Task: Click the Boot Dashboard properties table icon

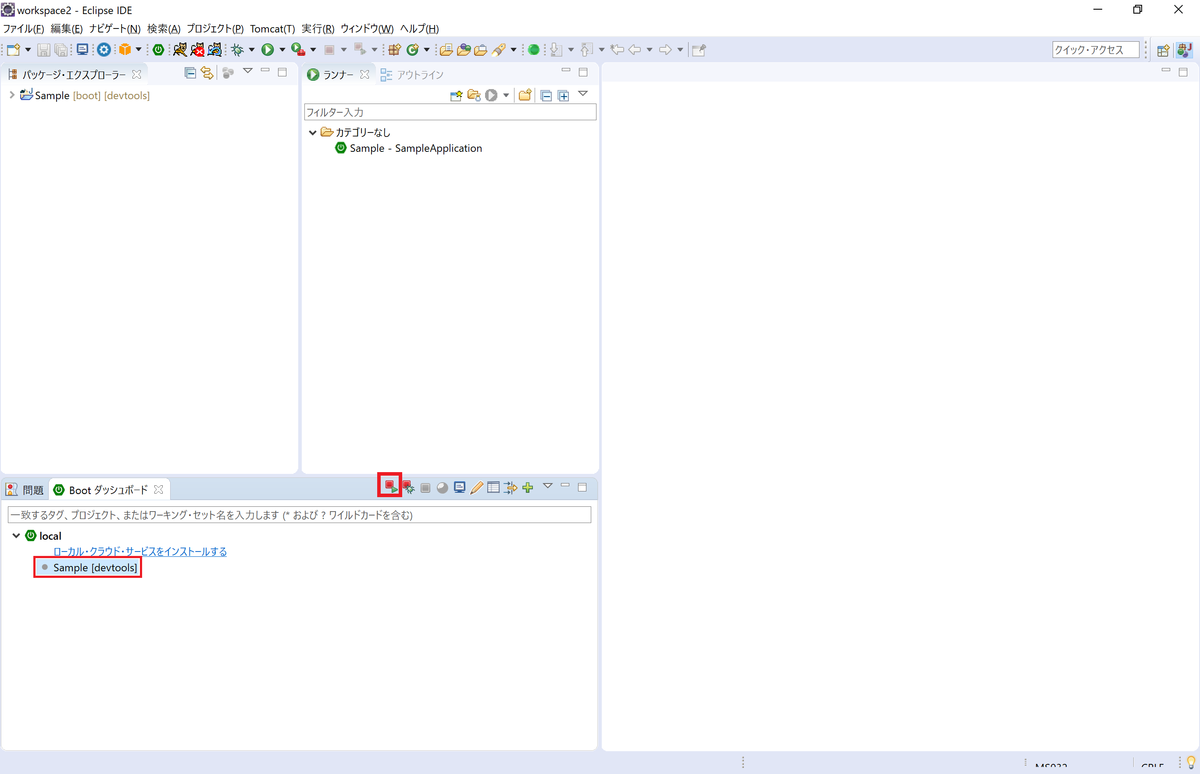Action: 493,487
